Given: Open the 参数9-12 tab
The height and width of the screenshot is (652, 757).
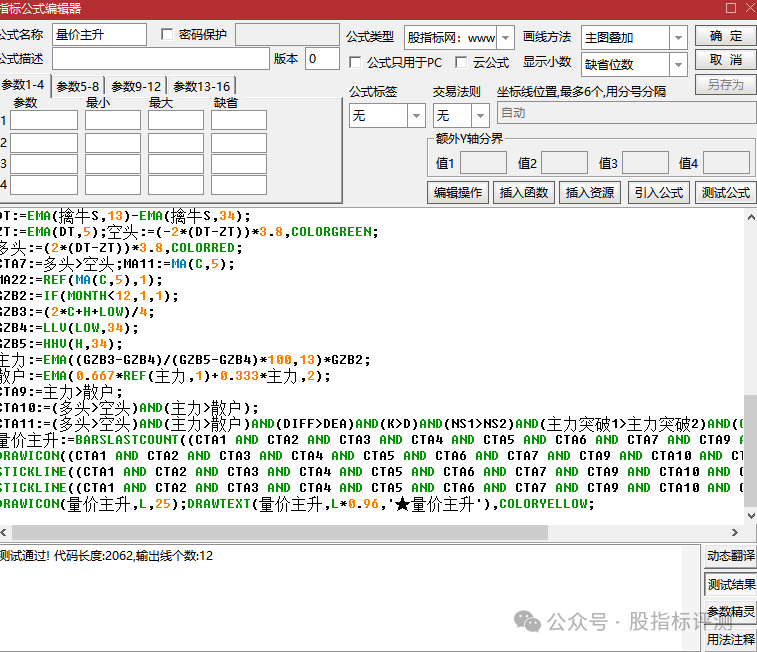Looking at the screenshot, I should coord(136,86).
